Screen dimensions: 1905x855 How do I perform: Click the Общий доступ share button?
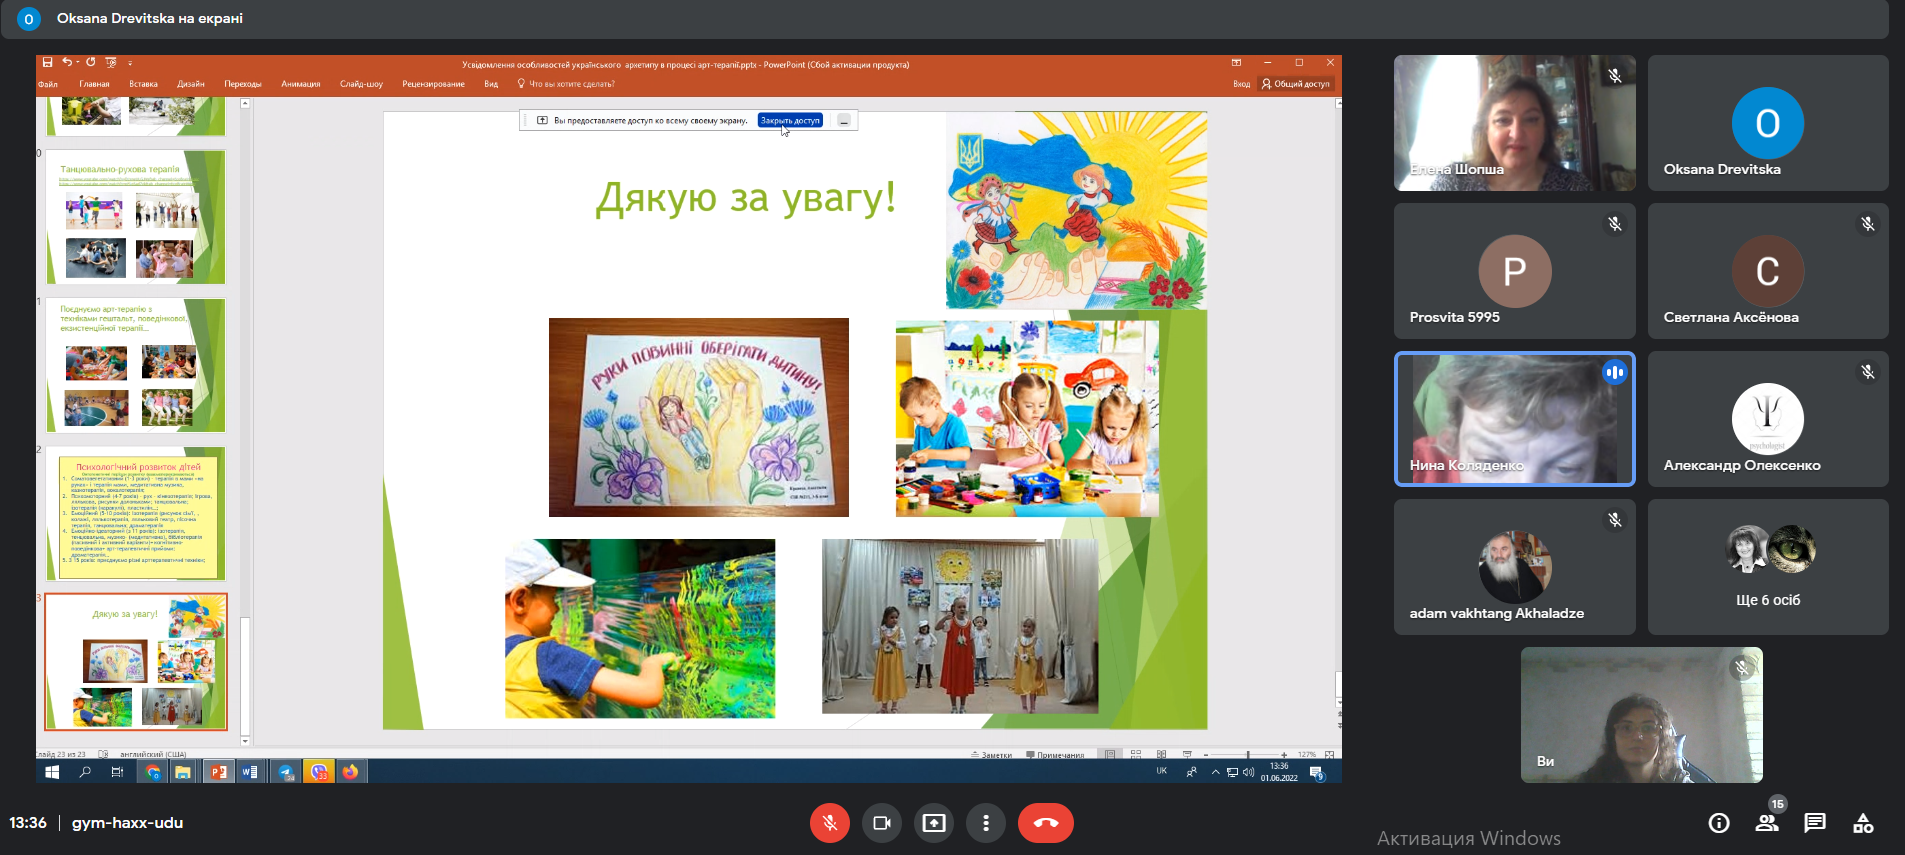point(1296,84)
